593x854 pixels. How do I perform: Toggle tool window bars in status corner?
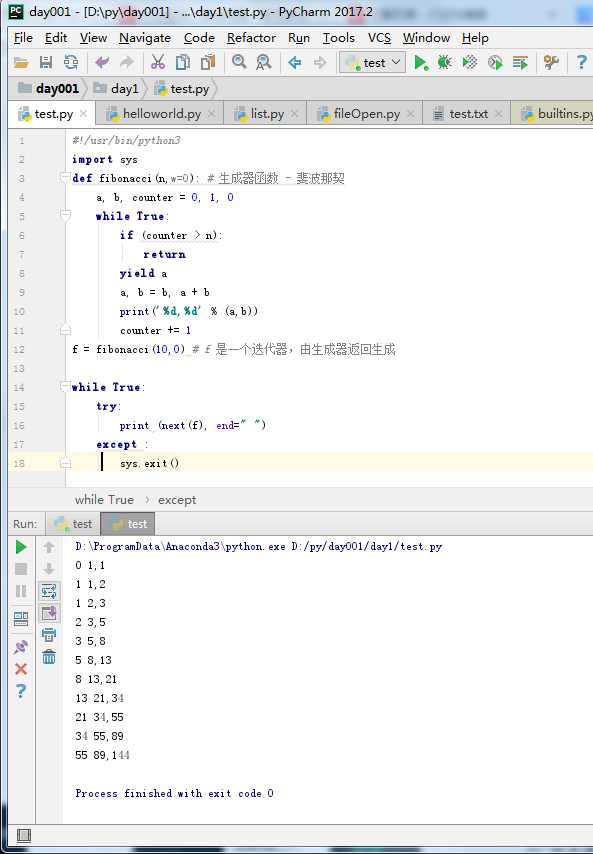[x=23, y=835]
